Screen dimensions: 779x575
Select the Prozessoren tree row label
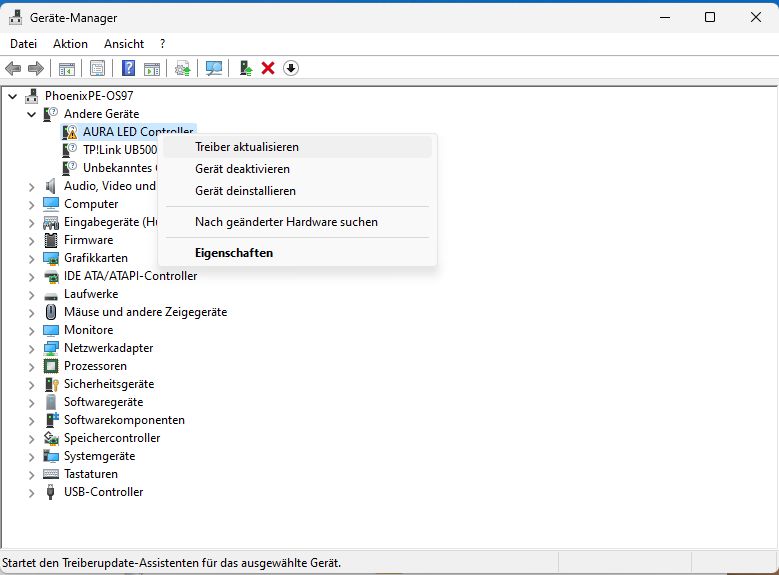pos(95,366)
